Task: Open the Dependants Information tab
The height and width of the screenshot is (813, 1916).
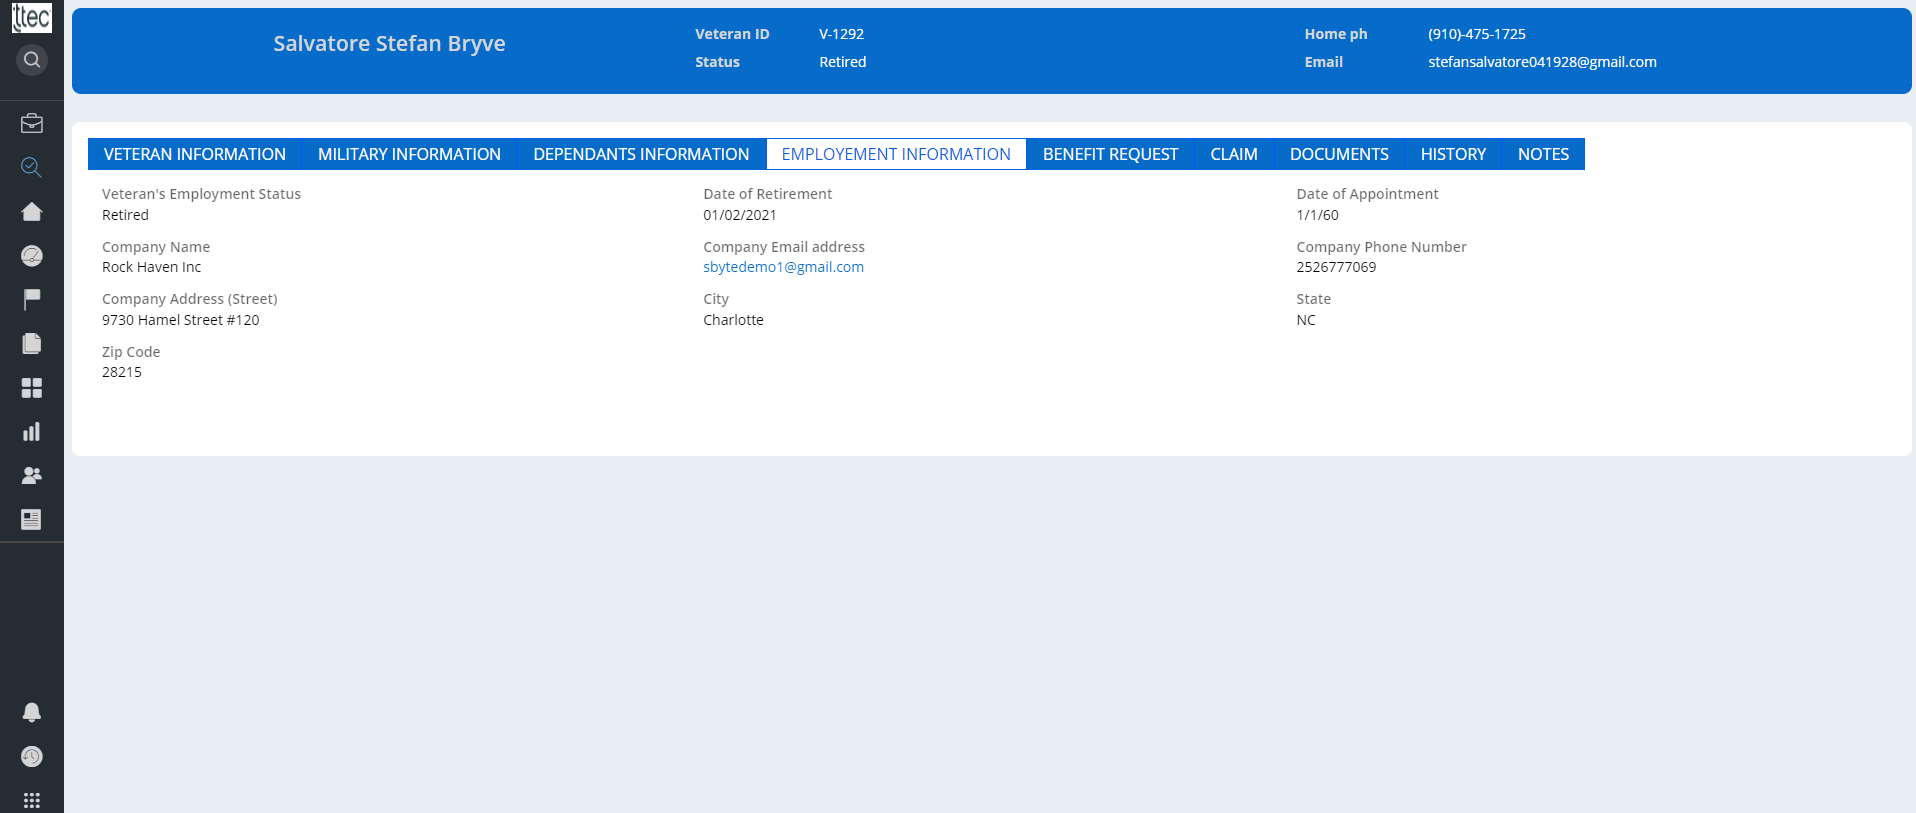Action: [x=641, y=154]
